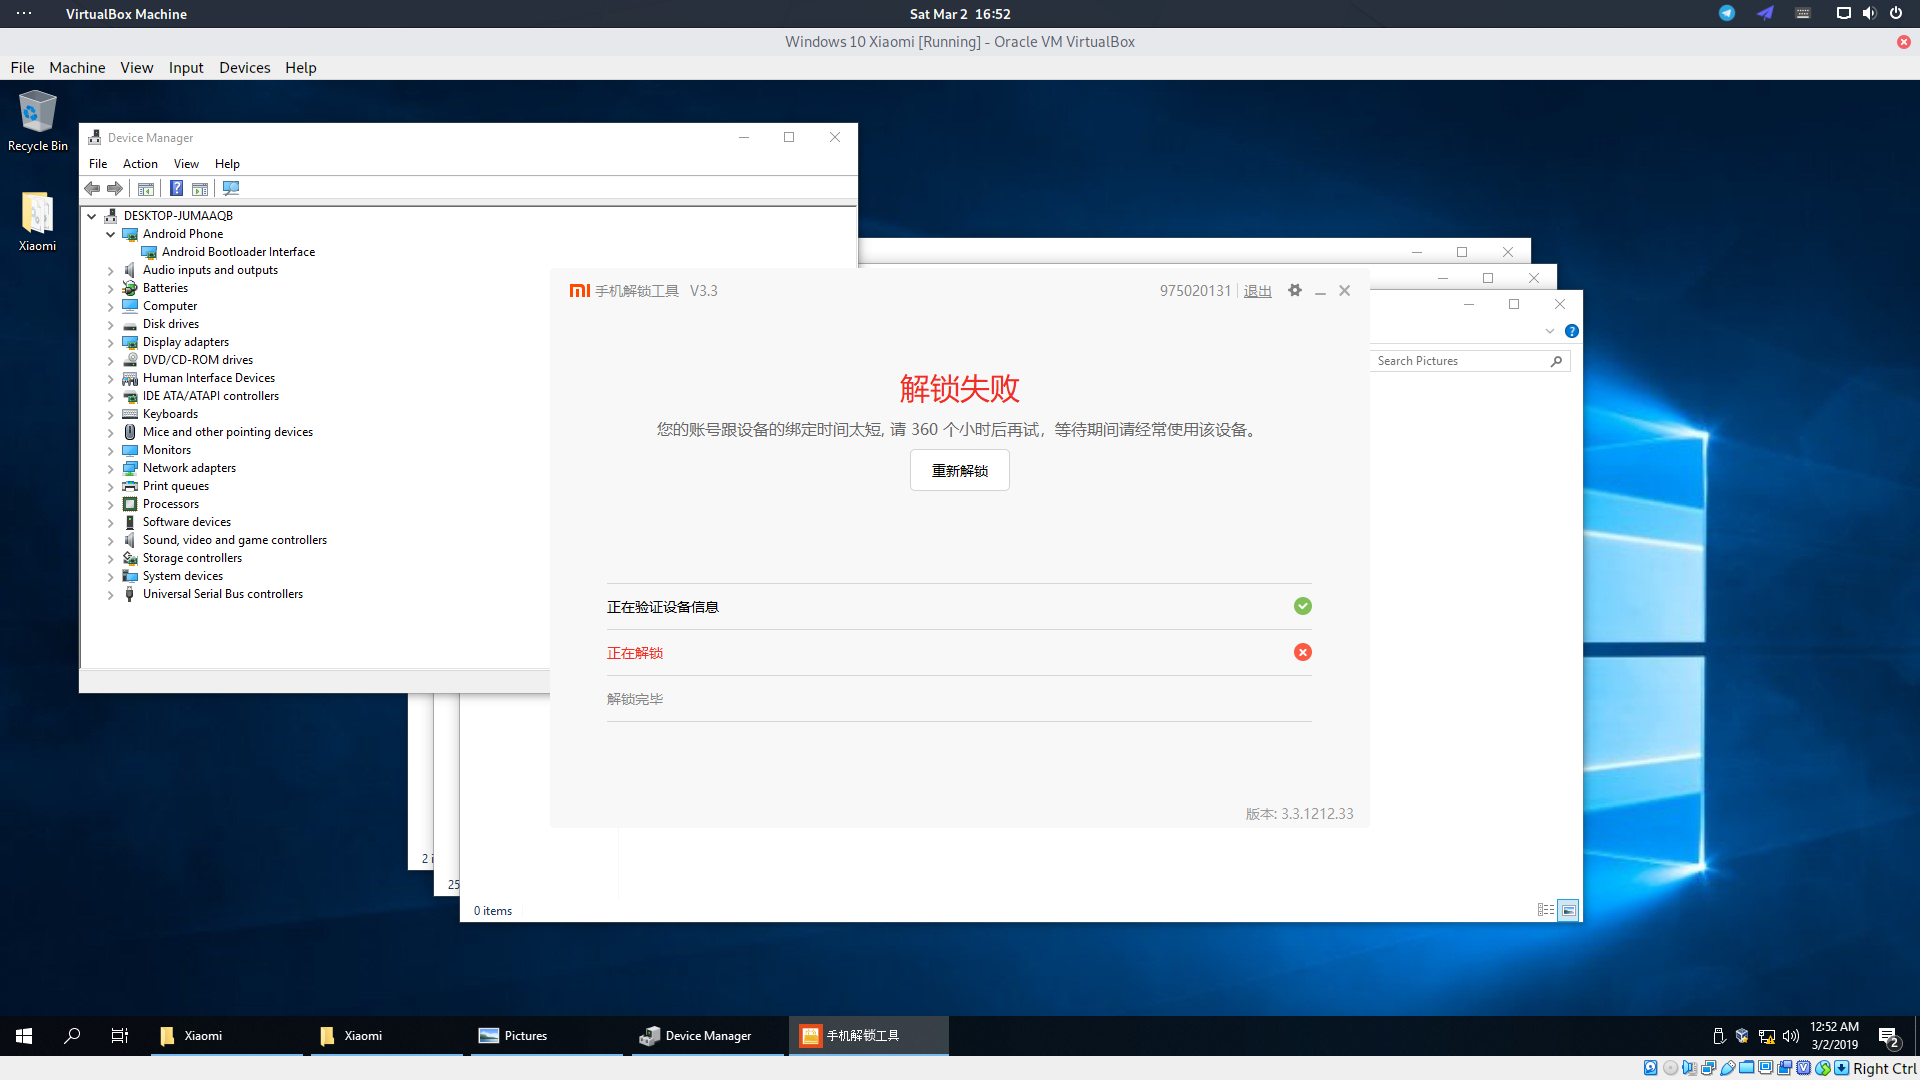Click 重新解锁 retry unlock button

click(x=960, y=471)
